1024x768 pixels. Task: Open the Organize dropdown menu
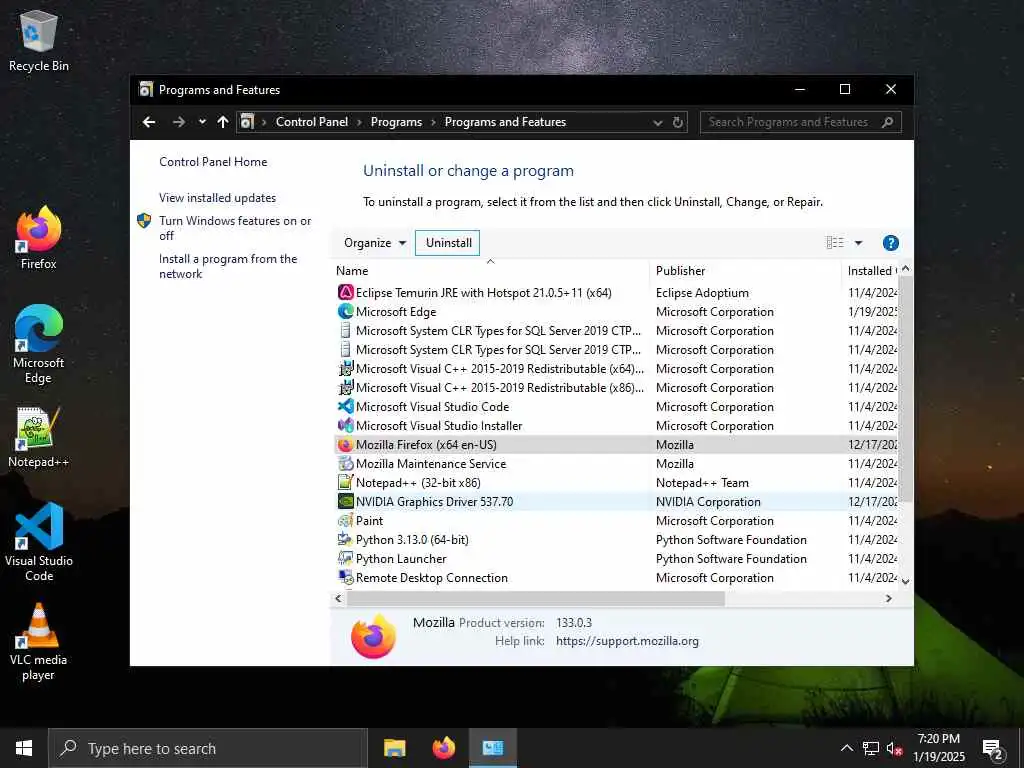[374, 243]
